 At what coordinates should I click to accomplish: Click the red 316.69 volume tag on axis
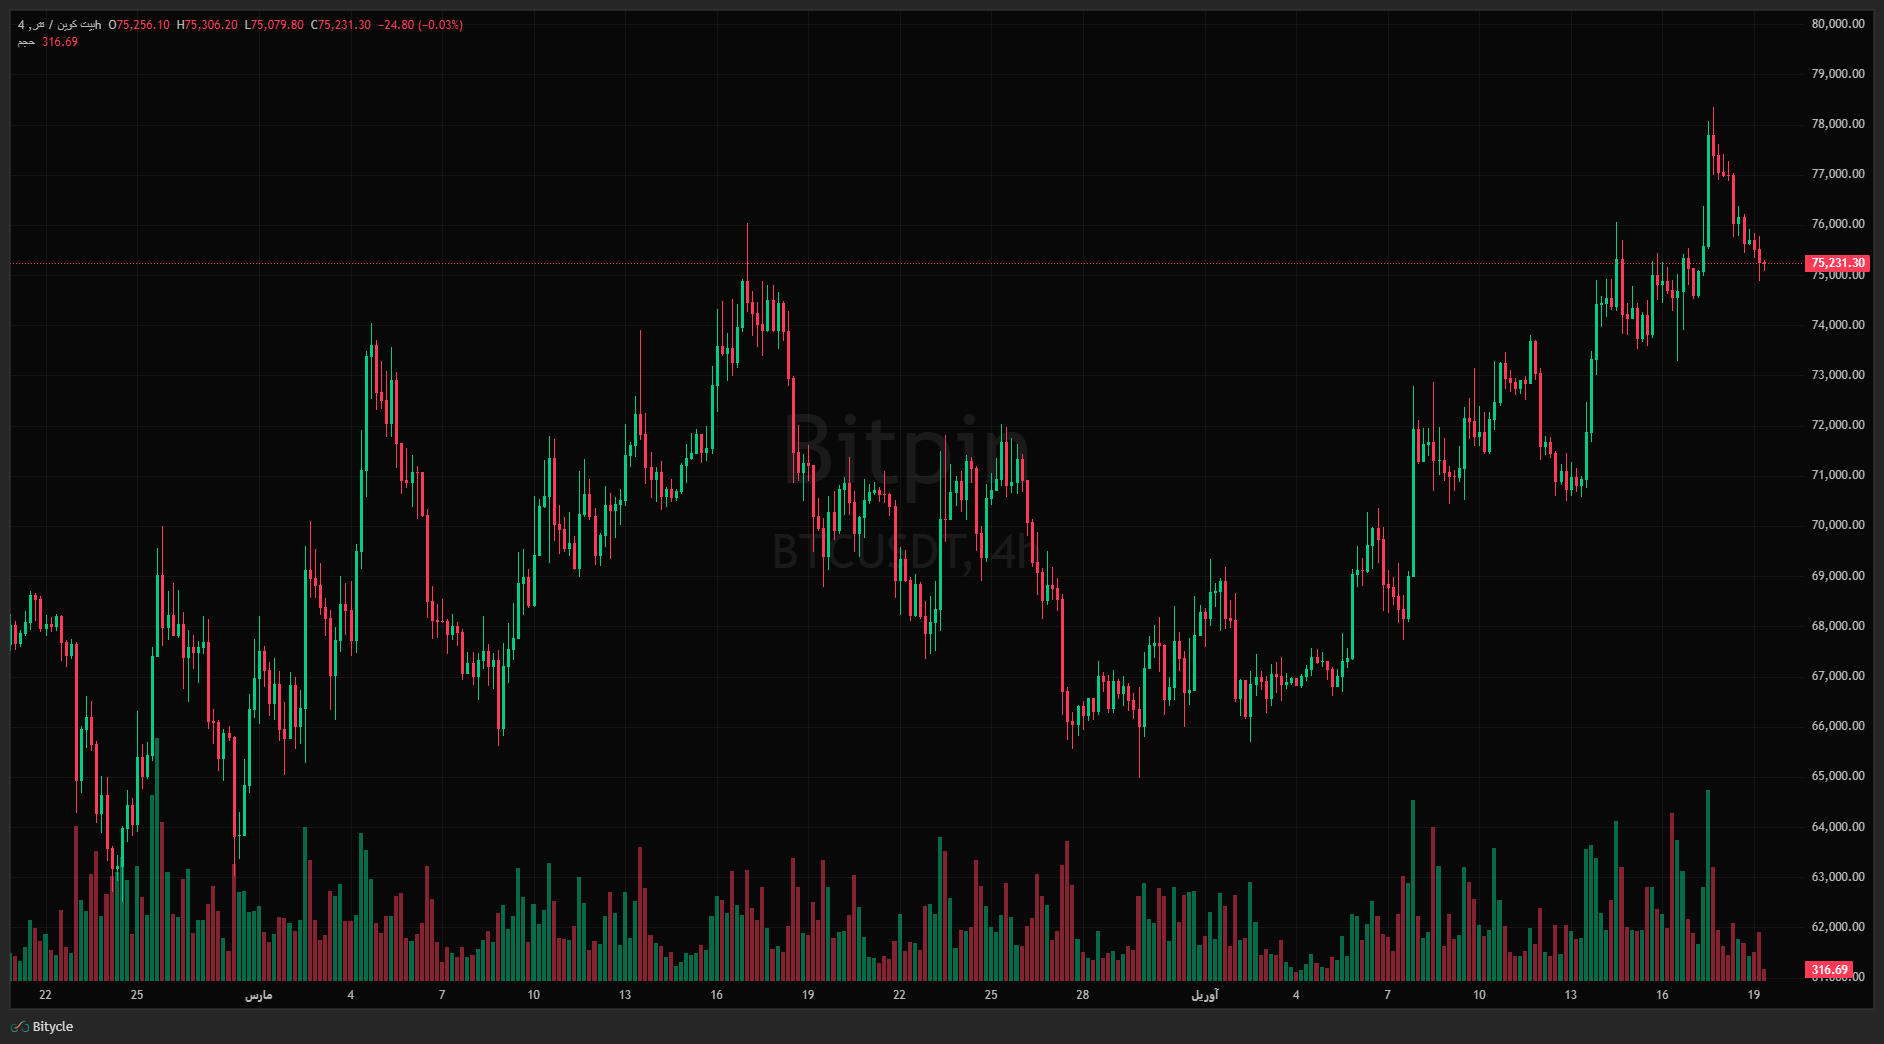point(1829,969)
